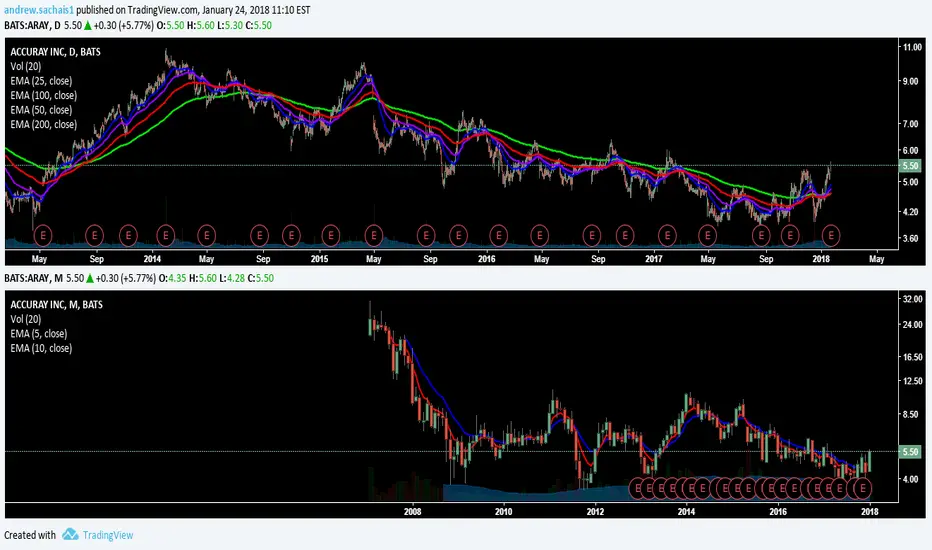932x550 pixels.
Task: Click the 4.20 price axis label
Action: point(911,212)
